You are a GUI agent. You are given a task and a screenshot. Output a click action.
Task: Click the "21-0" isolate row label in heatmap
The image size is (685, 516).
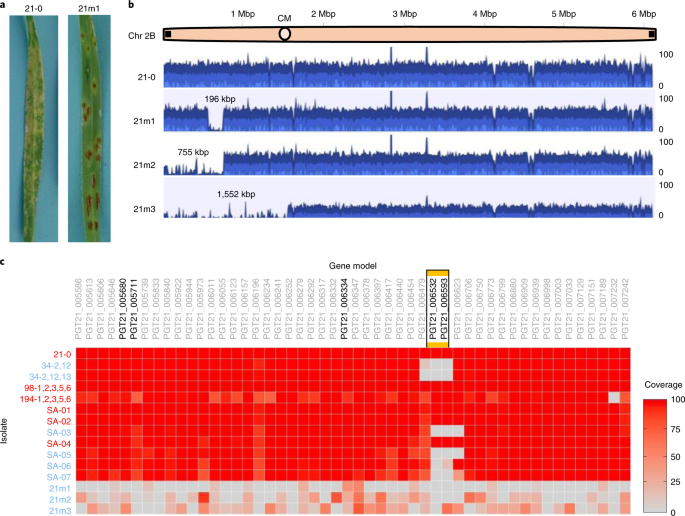(62, 354)
